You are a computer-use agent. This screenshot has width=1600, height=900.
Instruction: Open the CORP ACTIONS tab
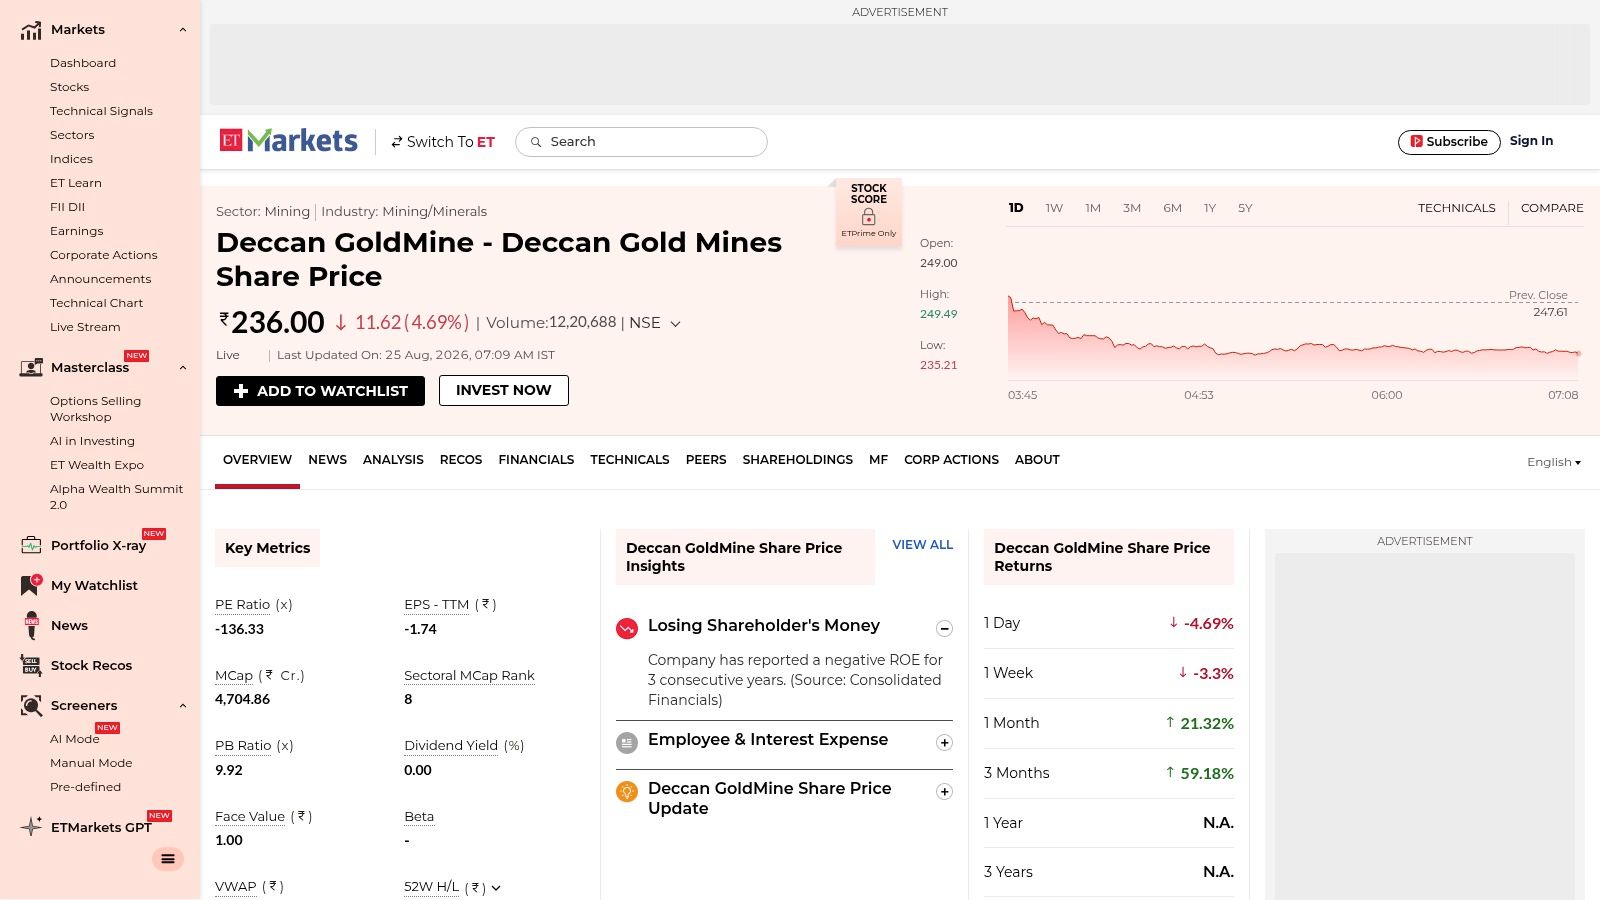pyautogui.click(x=951, y=460)
